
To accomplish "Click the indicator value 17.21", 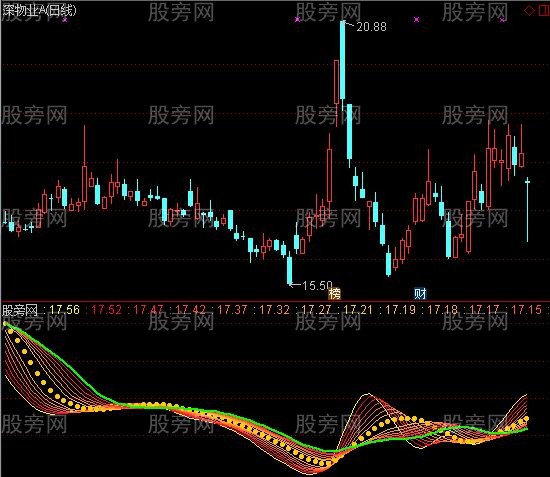I will click(358, 310).
